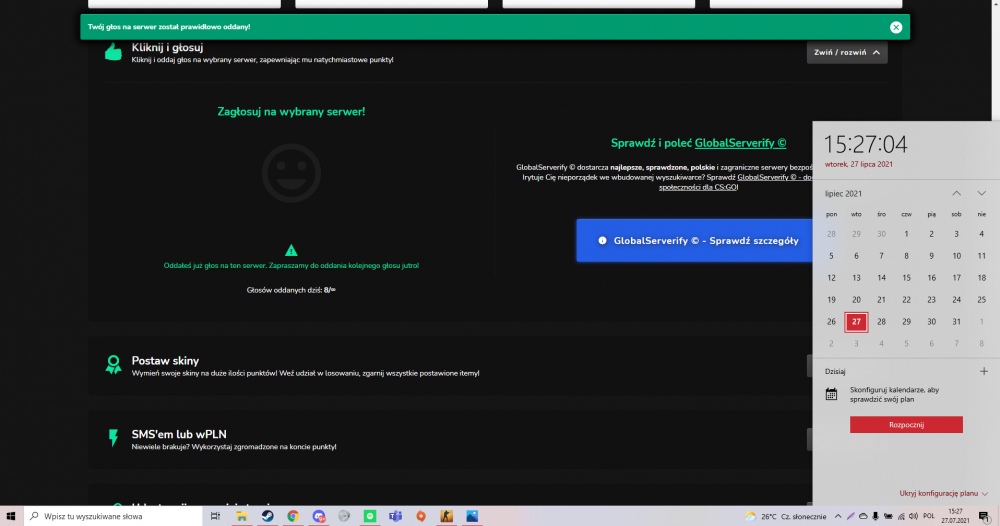This screenshot has width=1000, height=526.
Task: Open Task View from taskbar
Action: [216, 516]
